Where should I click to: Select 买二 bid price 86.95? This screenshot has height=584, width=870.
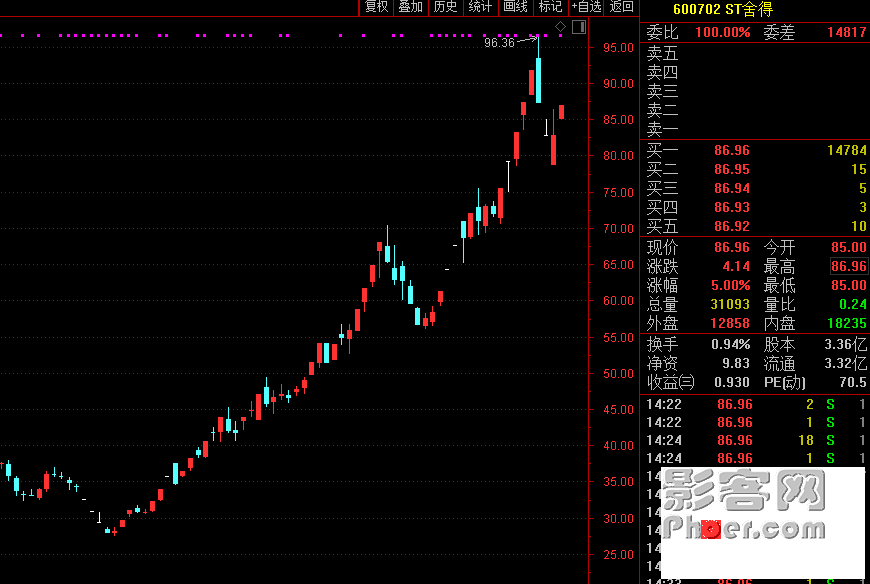(732, 169)
